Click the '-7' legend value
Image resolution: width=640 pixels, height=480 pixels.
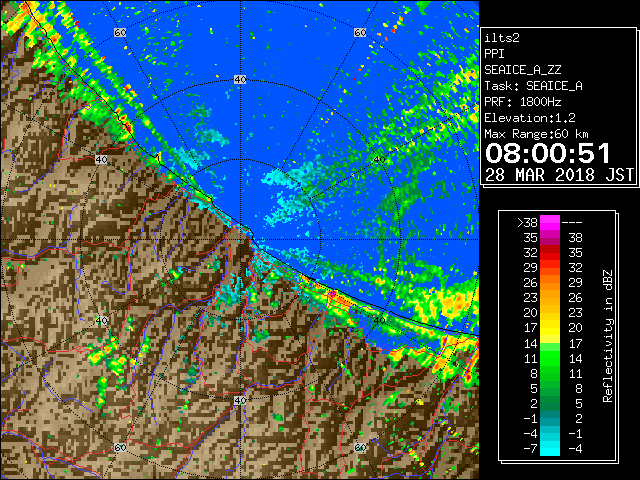(x=530, y=449)
